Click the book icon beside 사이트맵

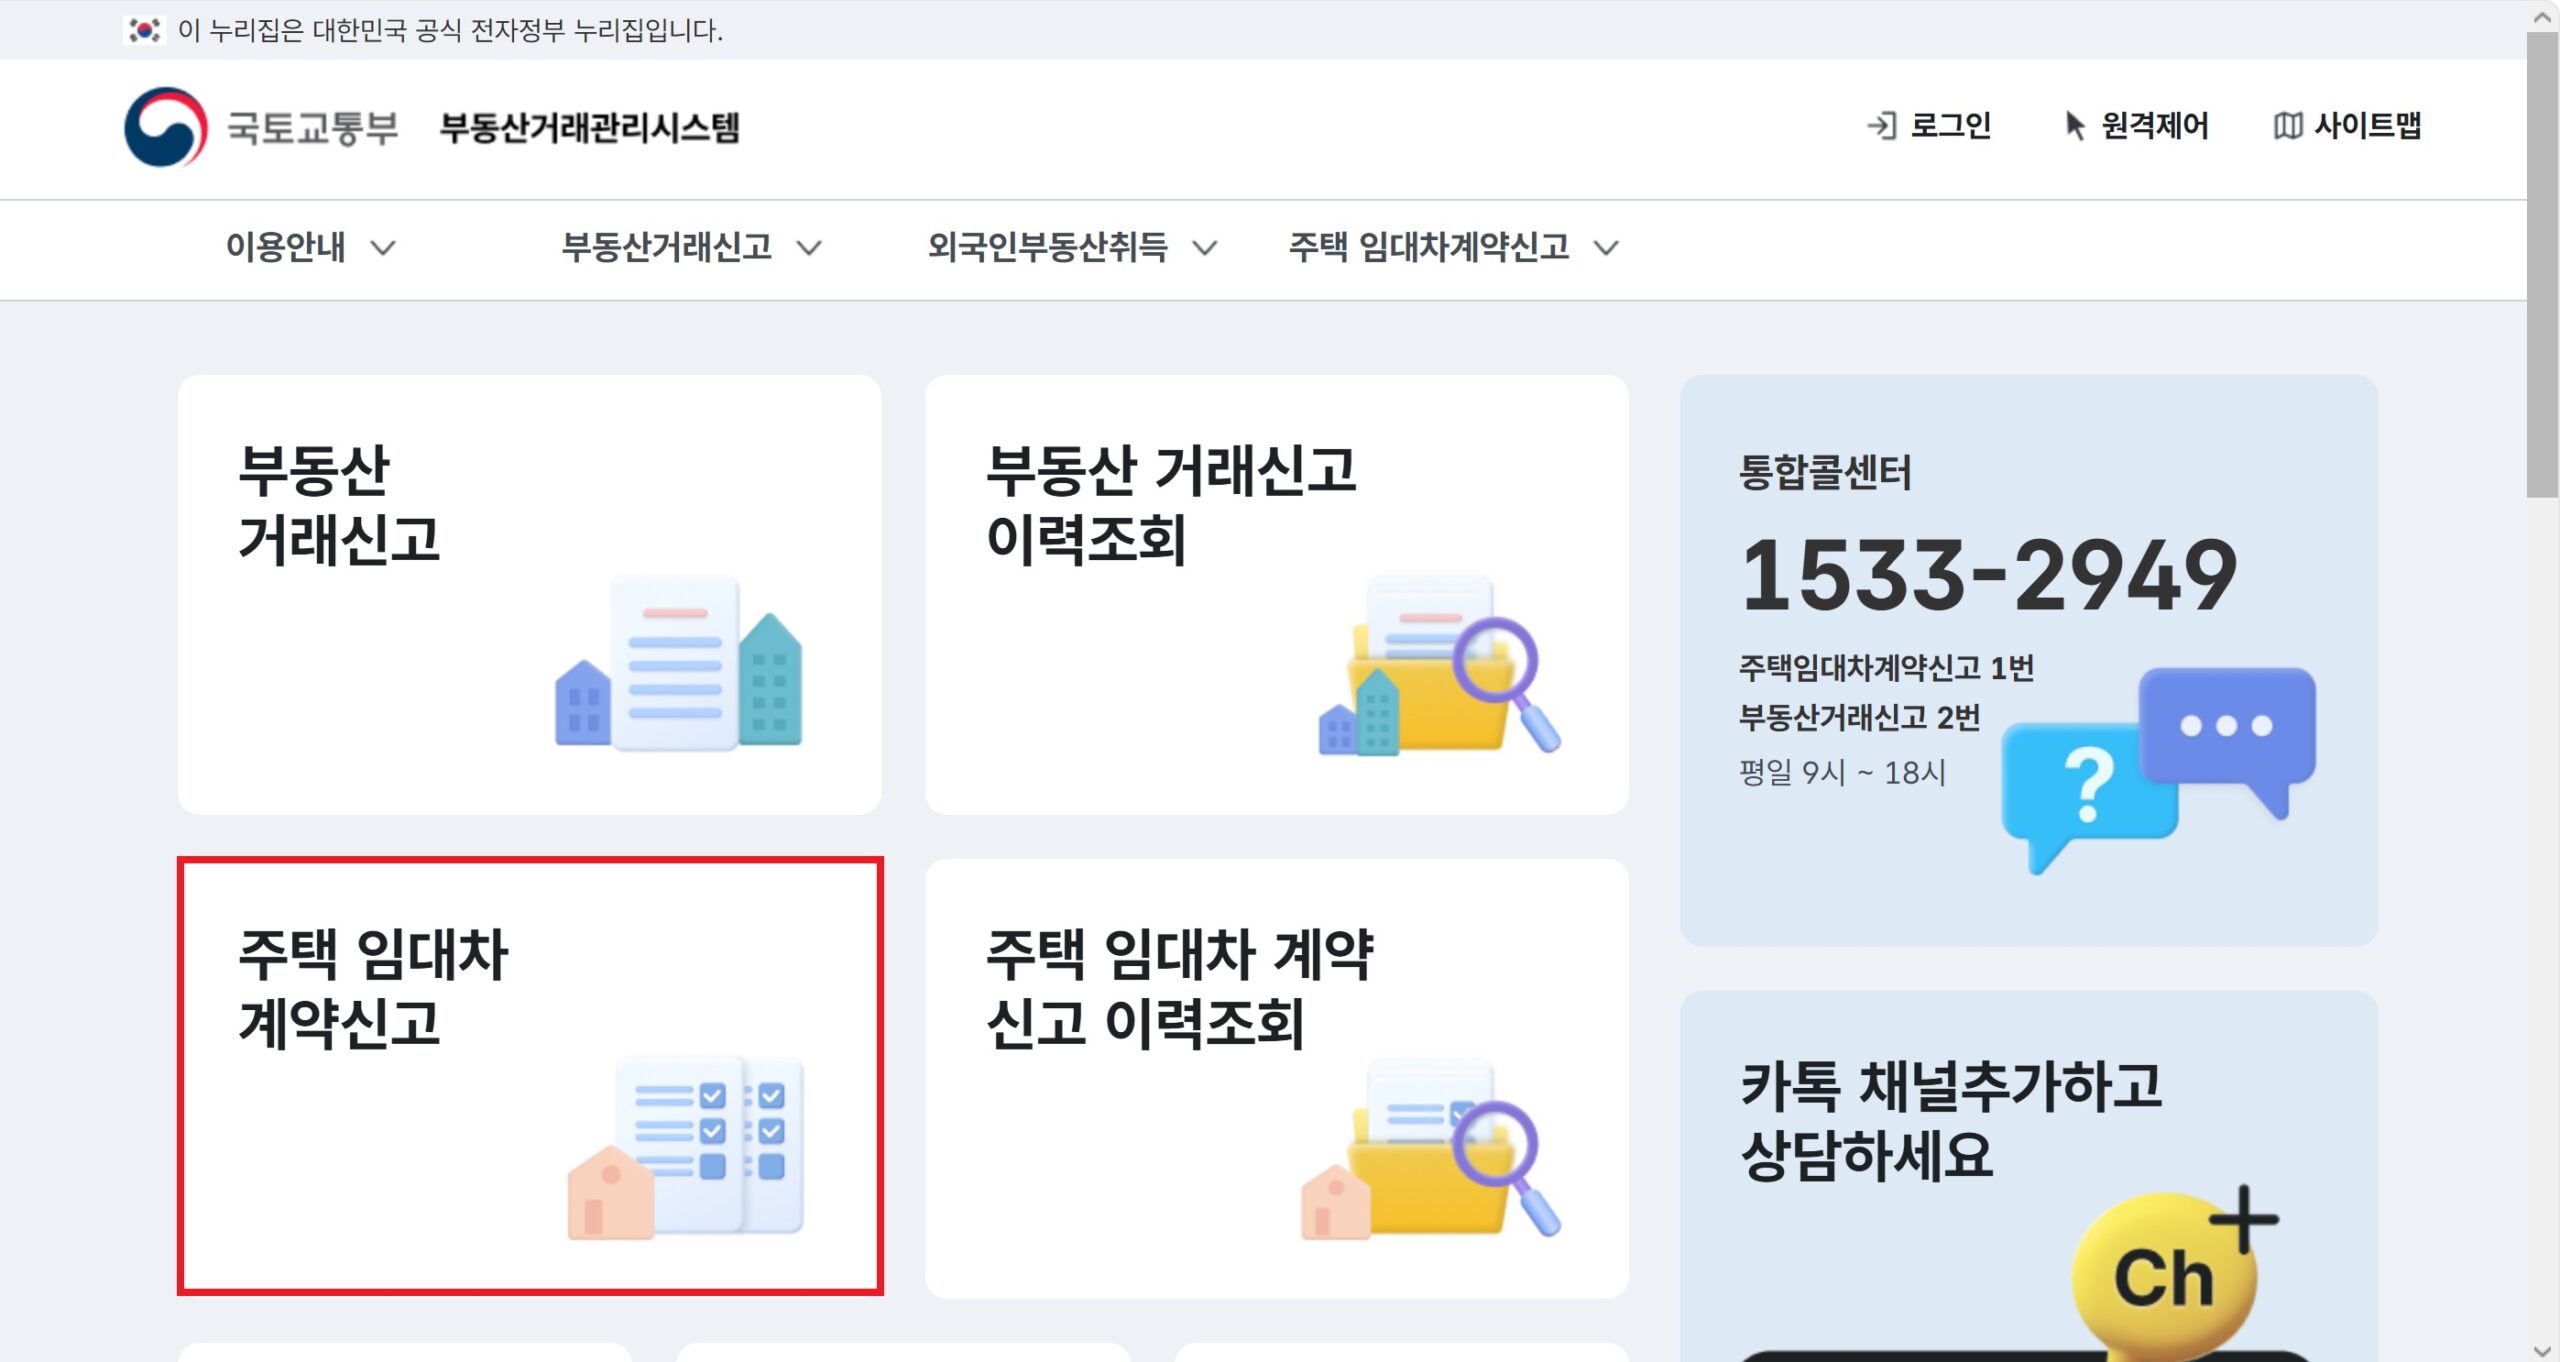click(x=2290, y=125)
